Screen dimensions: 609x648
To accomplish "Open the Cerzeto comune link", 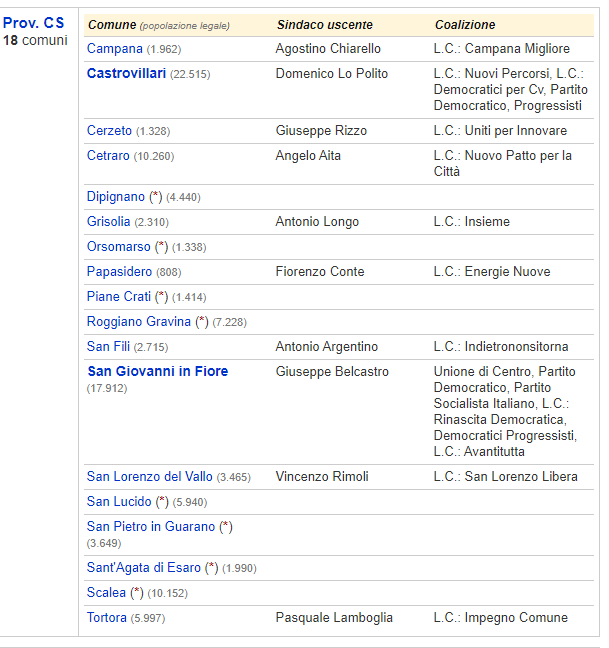I will [x=109, y=131].
